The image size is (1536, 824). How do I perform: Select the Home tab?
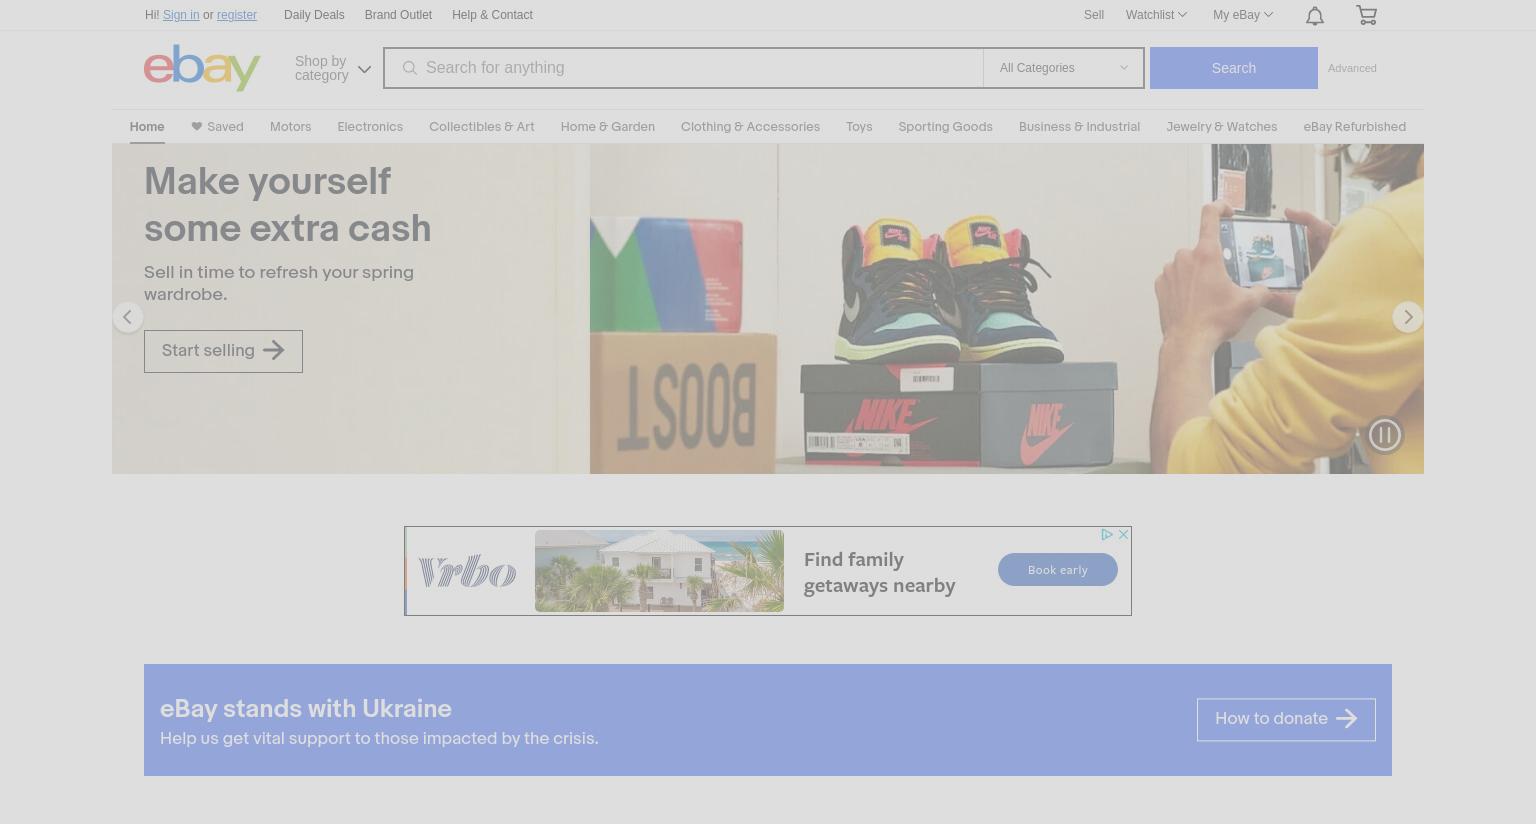[x=147, y=127]
